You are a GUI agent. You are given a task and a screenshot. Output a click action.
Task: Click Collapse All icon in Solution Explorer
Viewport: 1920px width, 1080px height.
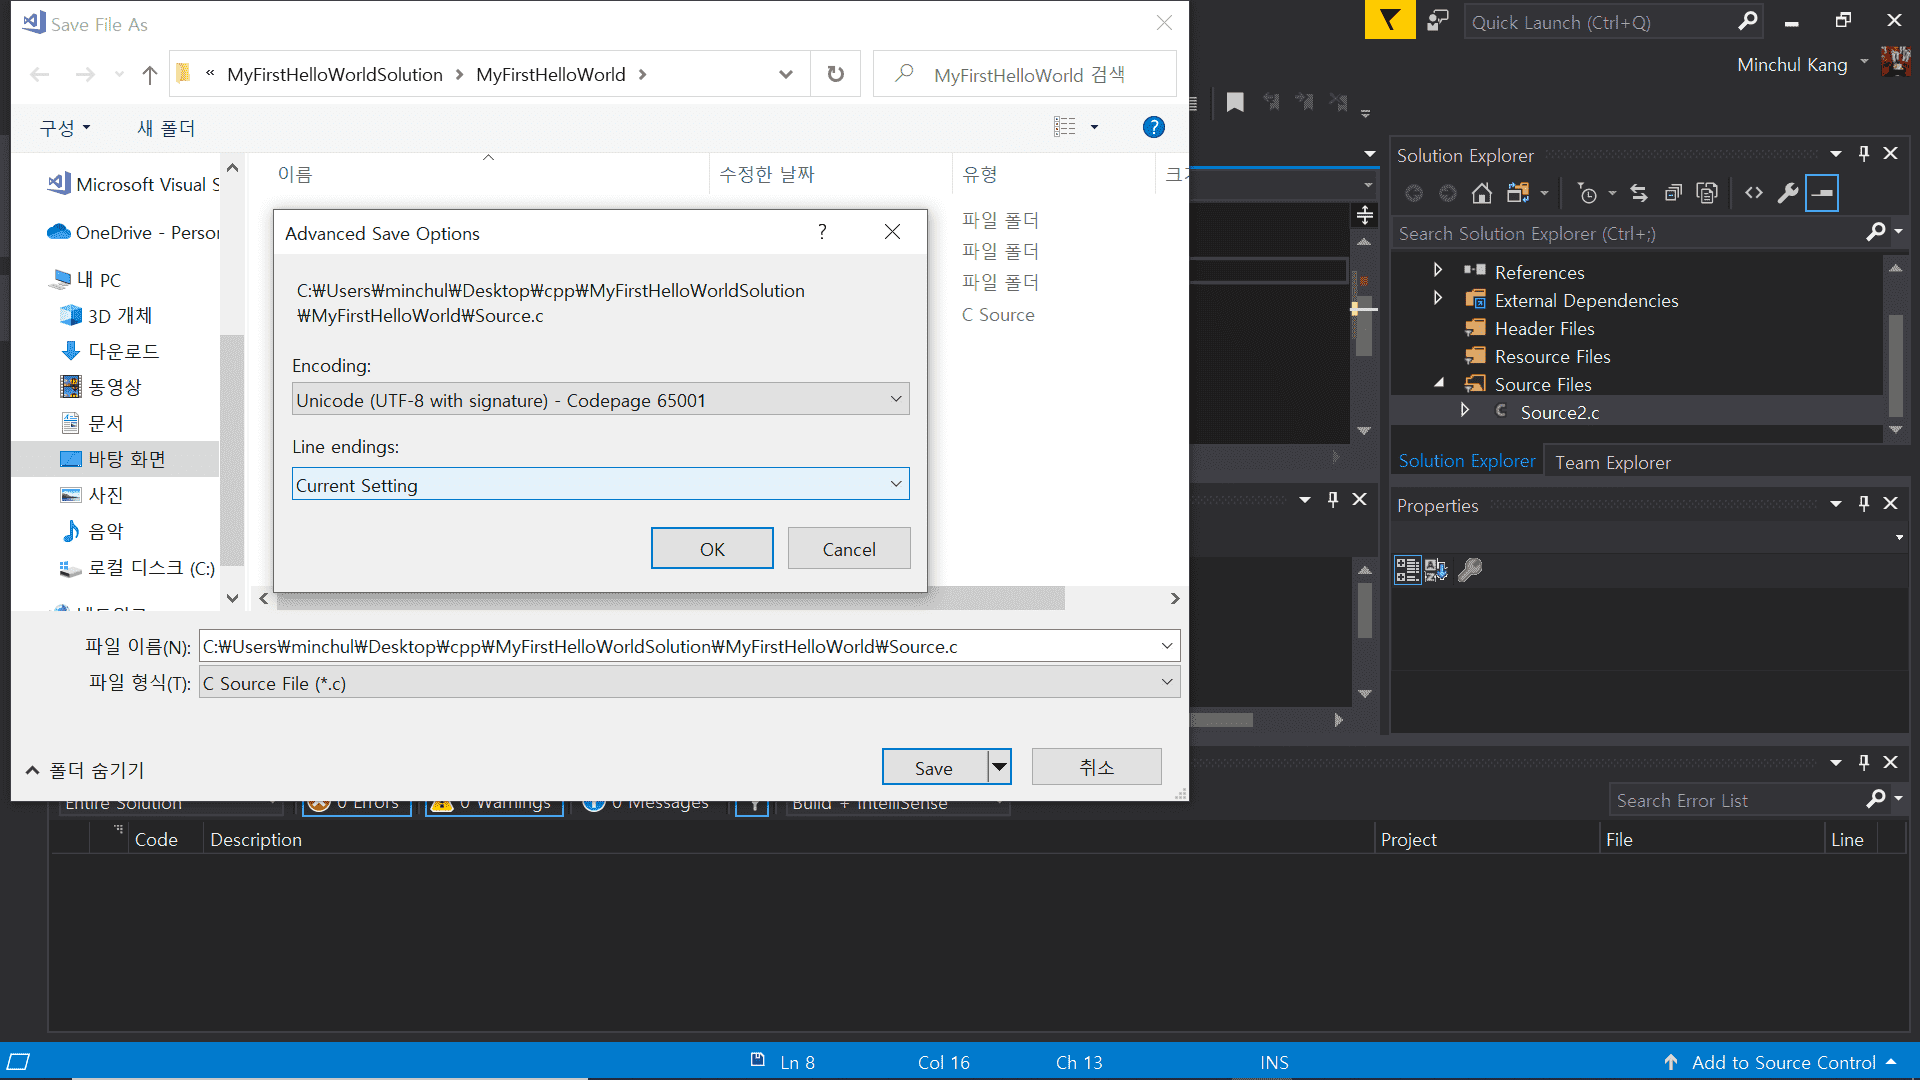[1673, 193]
